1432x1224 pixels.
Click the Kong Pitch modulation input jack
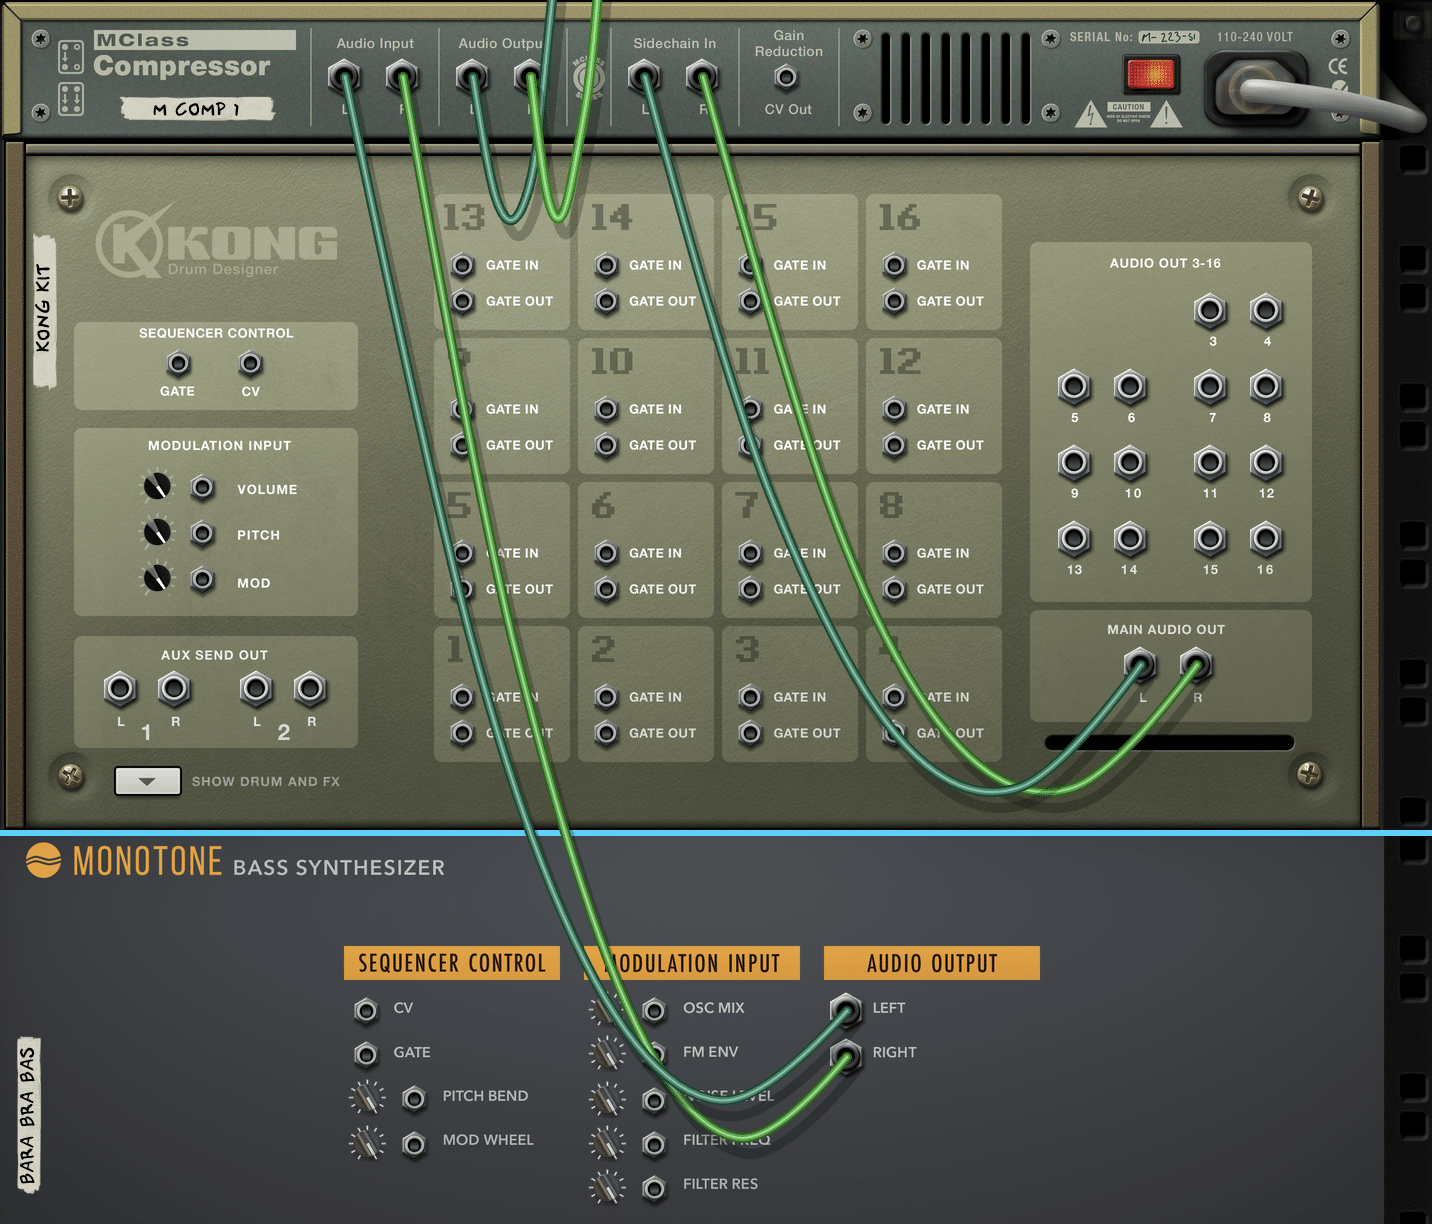coord(203,534)
